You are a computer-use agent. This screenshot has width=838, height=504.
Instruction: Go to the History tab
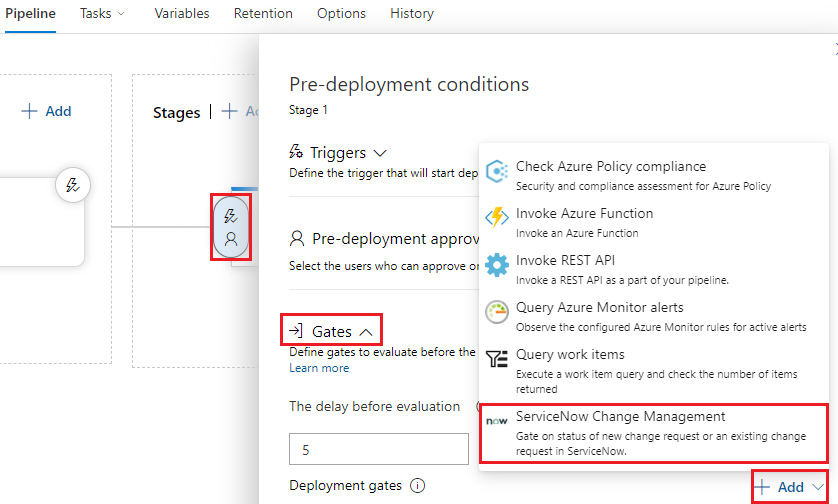(x=412, y=13)
